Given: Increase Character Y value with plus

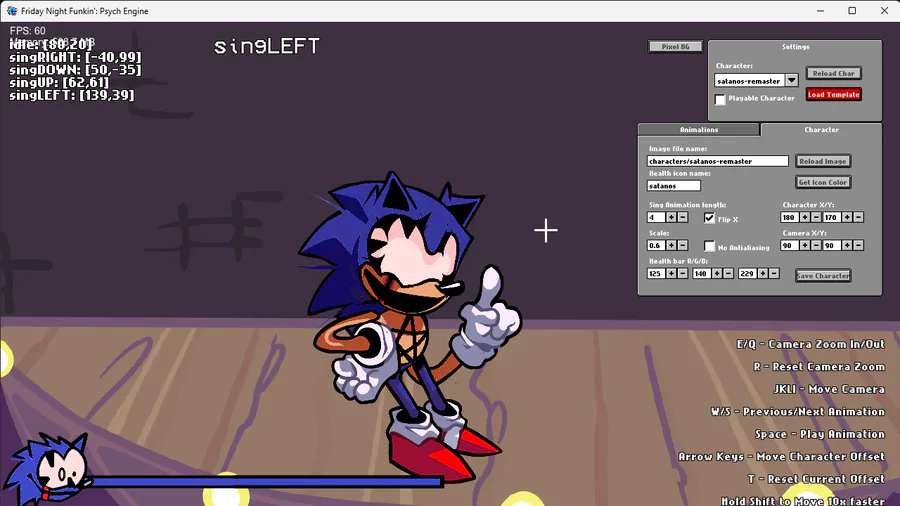Looking at the screenshot, I should [x=847, y=217].
